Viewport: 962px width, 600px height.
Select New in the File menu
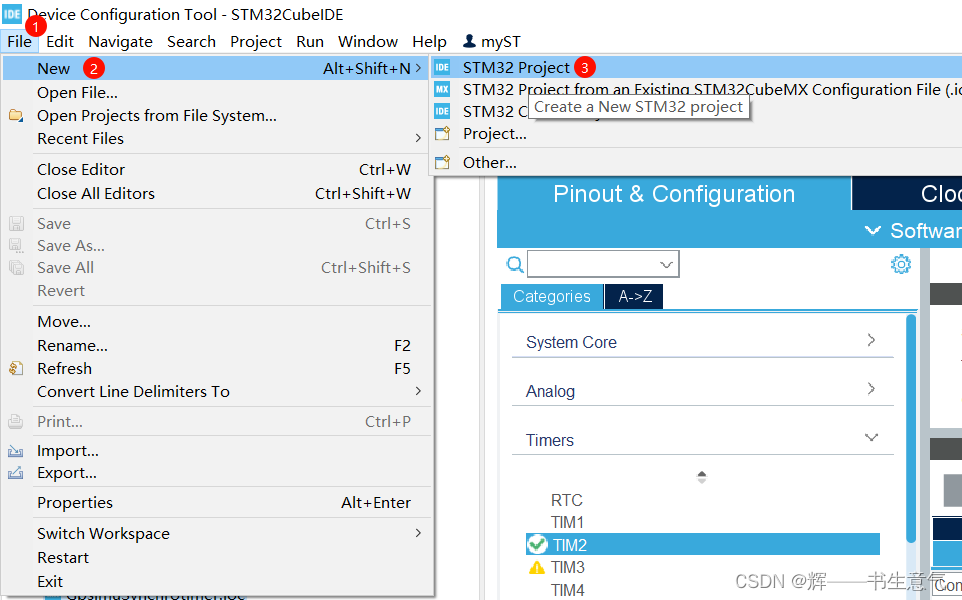click(217, 69)
